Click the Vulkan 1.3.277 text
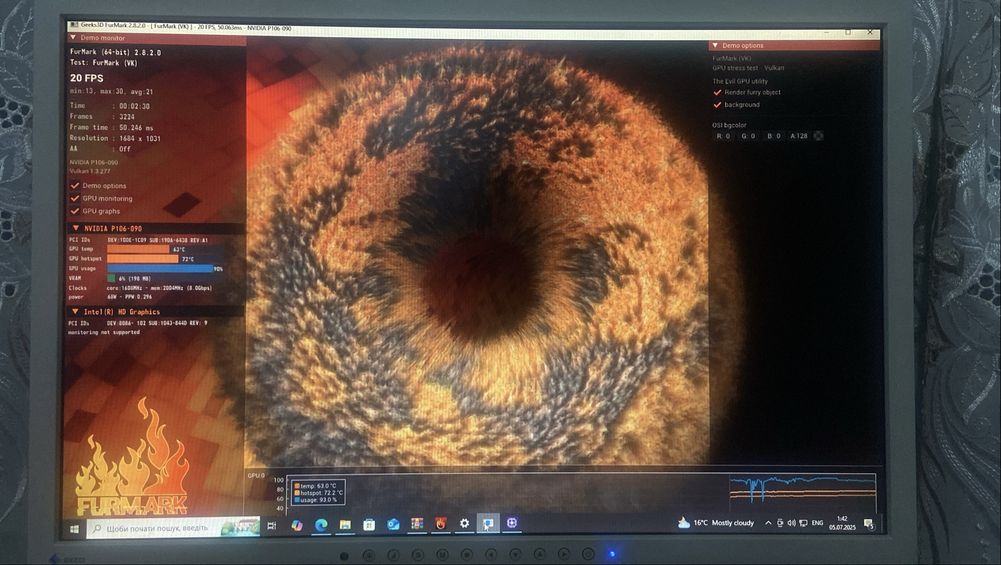1001x565 pixels. pos(90,171)
